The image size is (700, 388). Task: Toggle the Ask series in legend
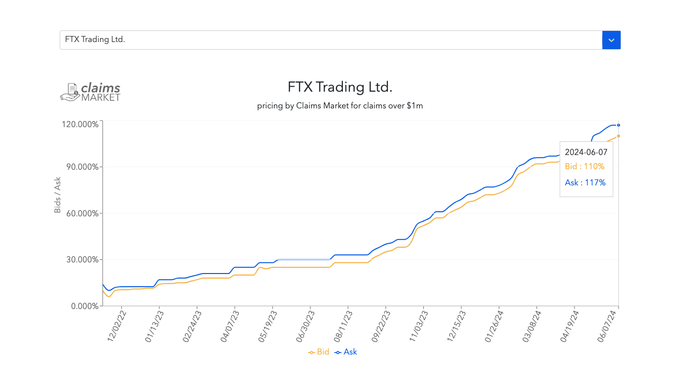pyautogui.click(x=346, y=352)
